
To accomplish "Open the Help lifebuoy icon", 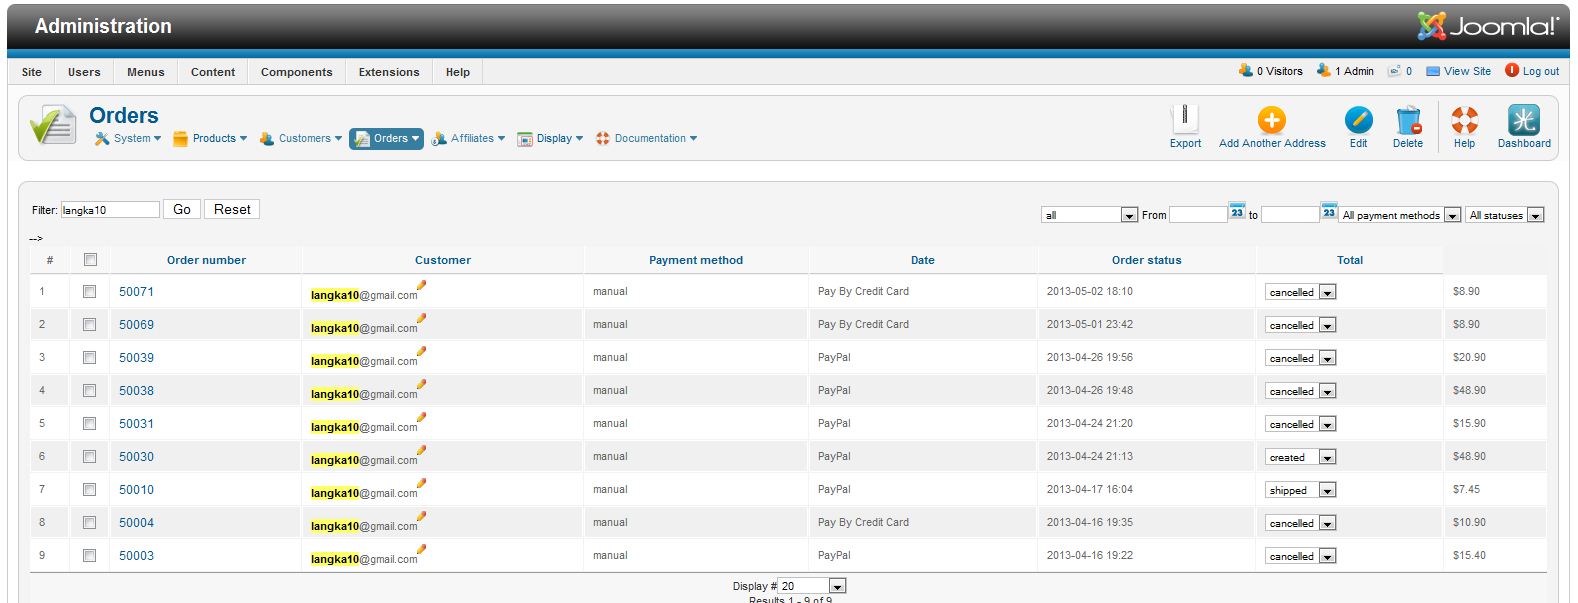I will point(1464,120).
